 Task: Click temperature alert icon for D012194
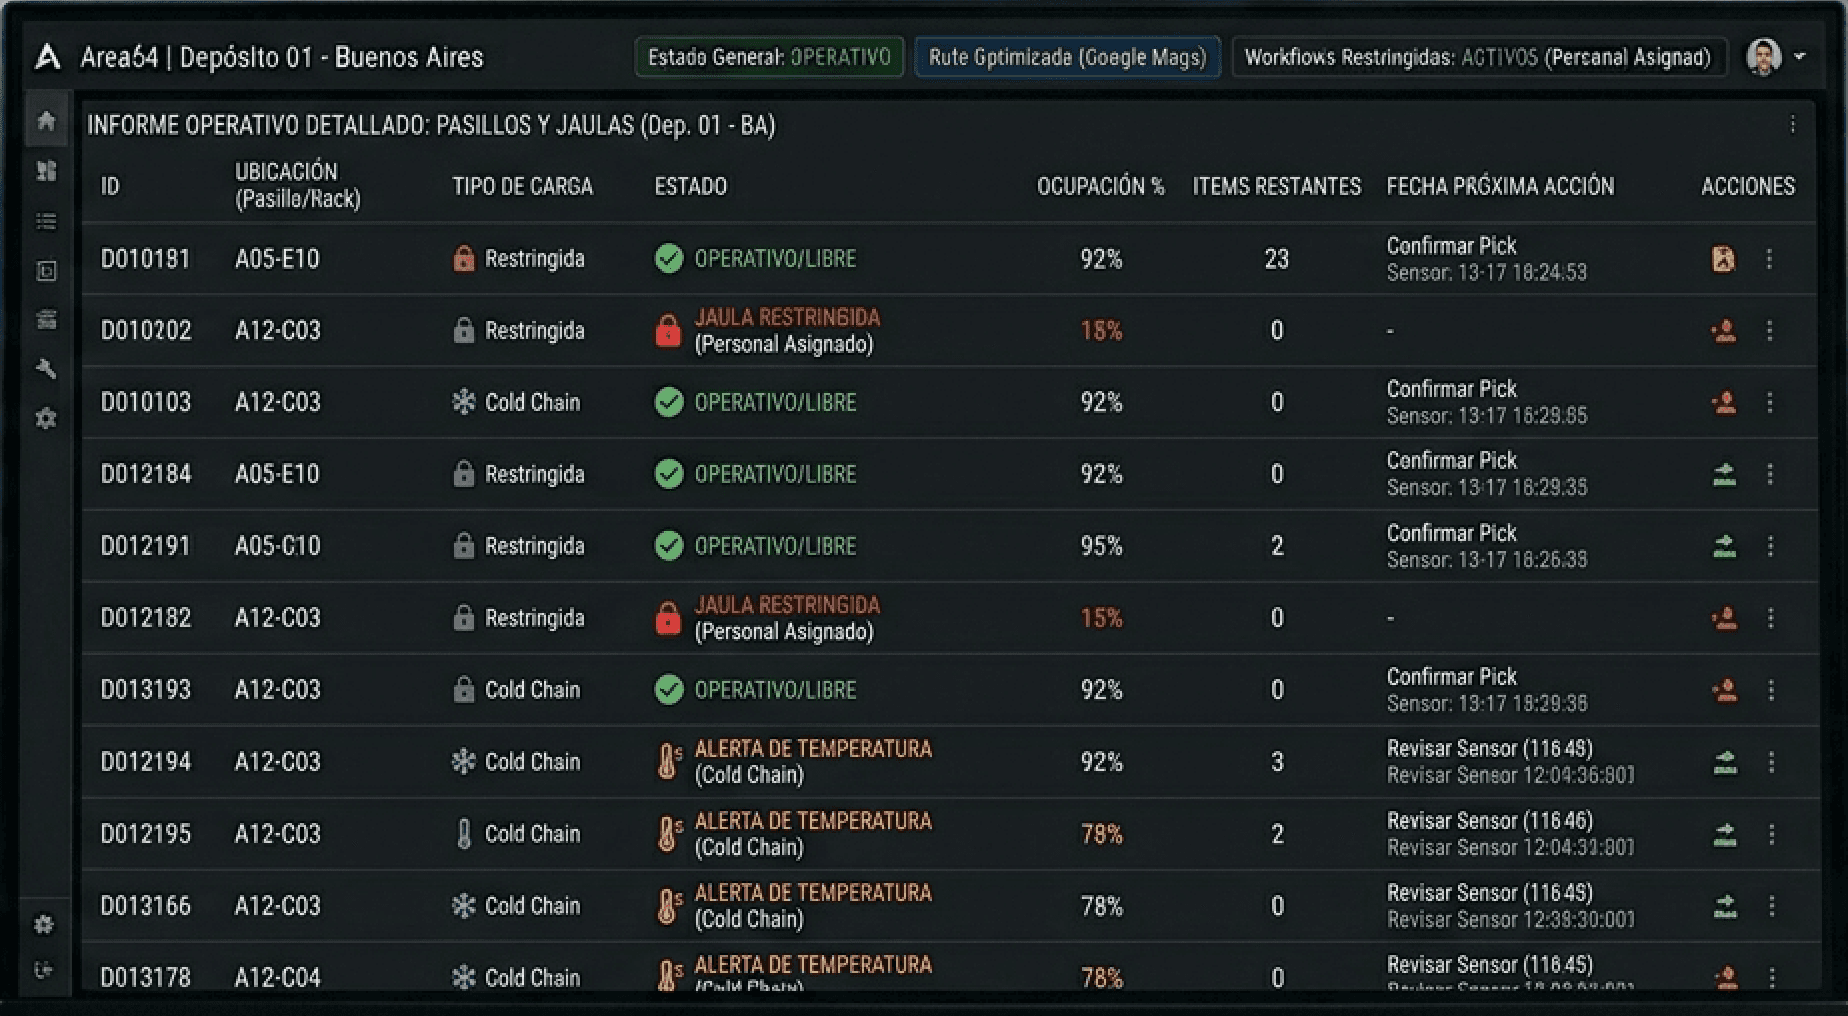tap(669, 762)
